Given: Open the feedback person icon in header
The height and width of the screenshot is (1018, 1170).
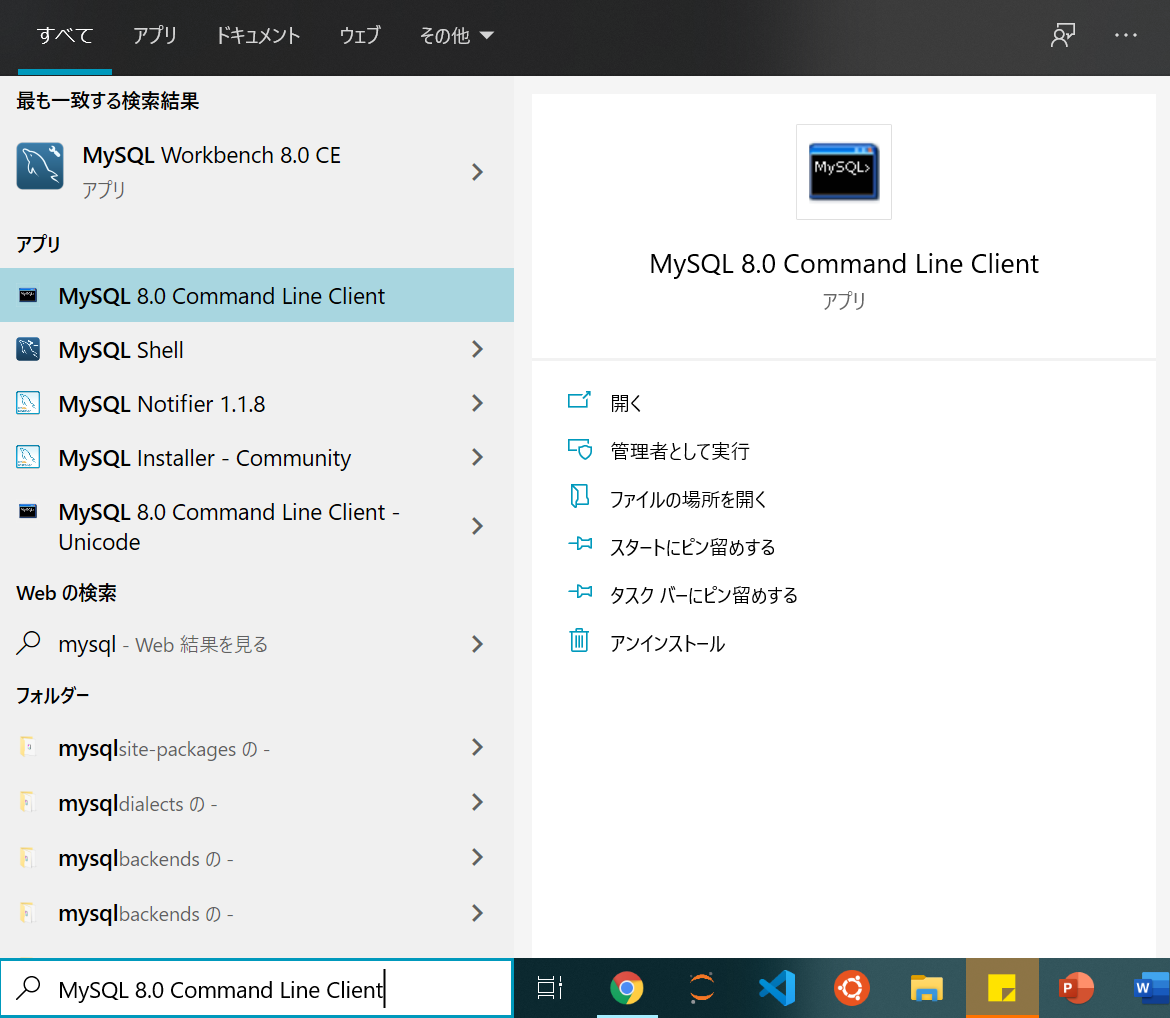Looking at the screenshot, I should (x=1063, y=35).
